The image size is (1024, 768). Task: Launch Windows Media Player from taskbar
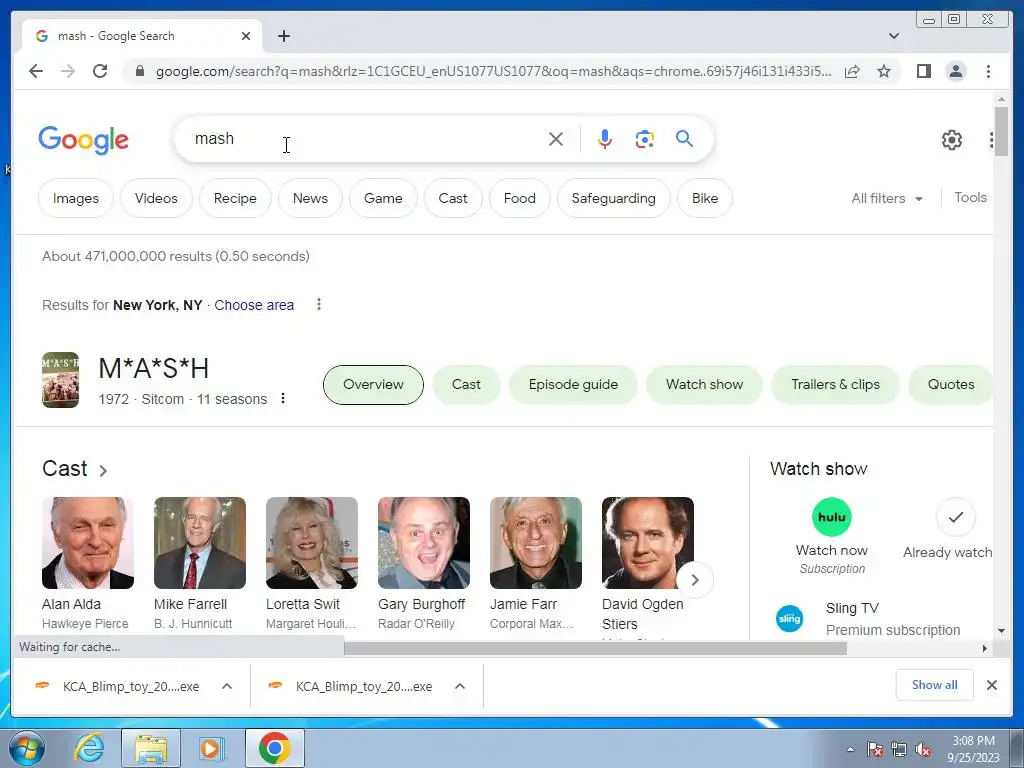click(210, 748)
